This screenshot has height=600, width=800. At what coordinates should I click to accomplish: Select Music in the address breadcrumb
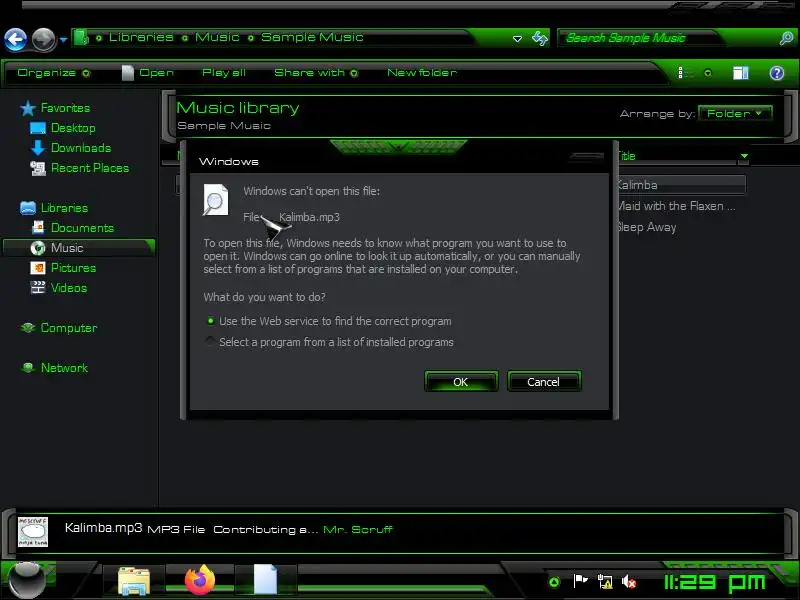(217, 37)
